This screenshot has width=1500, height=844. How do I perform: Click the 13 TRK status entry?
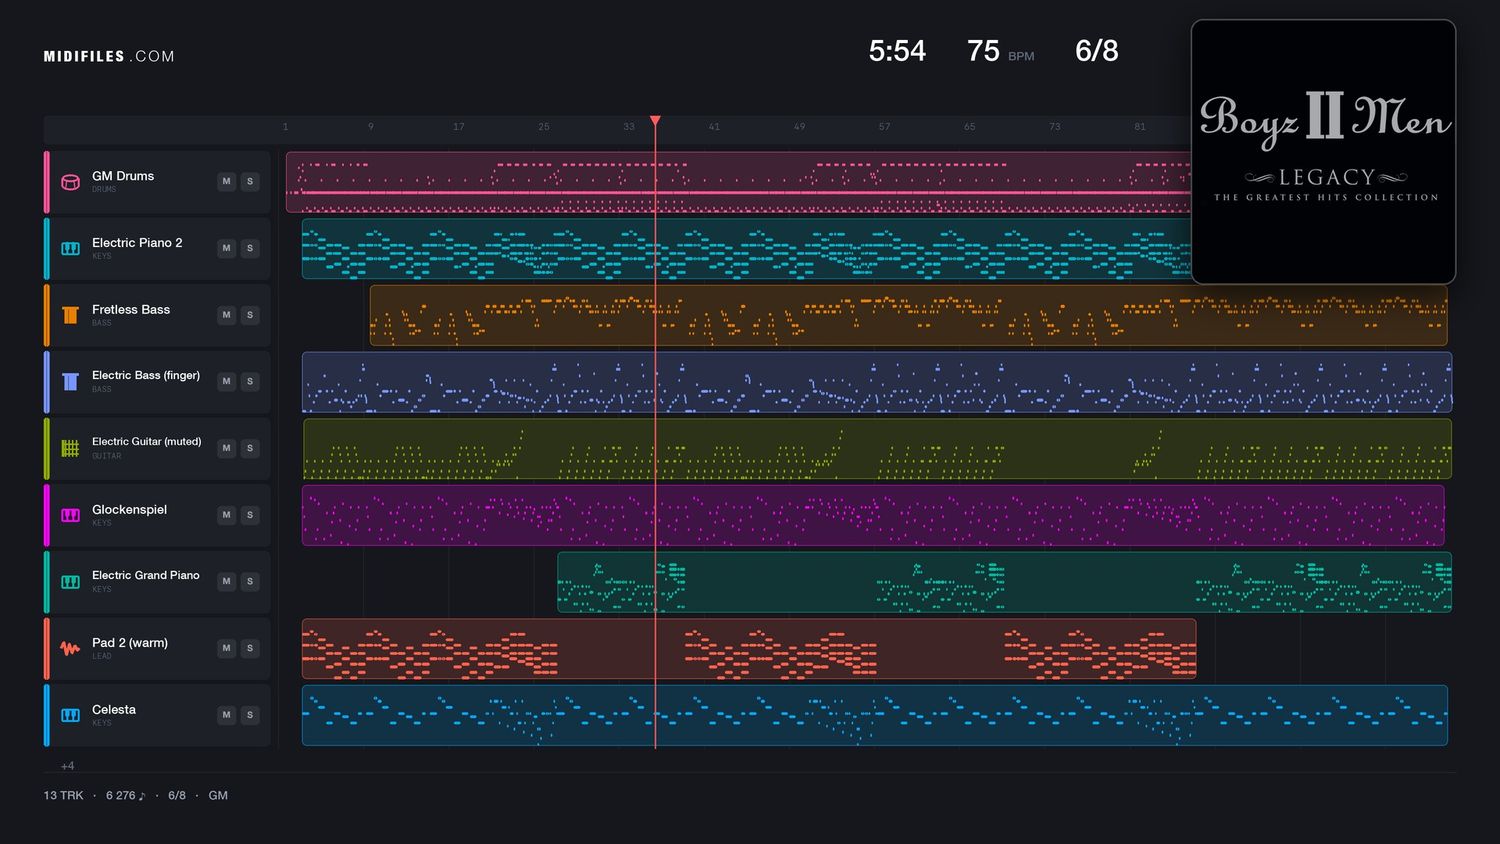[63, 796]
